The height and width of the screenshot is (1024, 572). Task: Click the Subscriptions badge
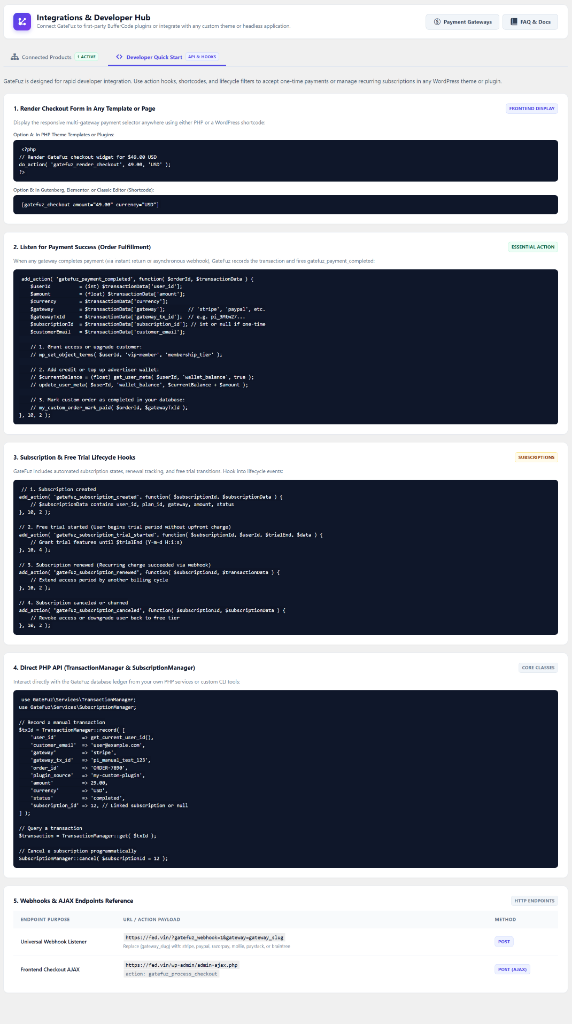[536, 457]
